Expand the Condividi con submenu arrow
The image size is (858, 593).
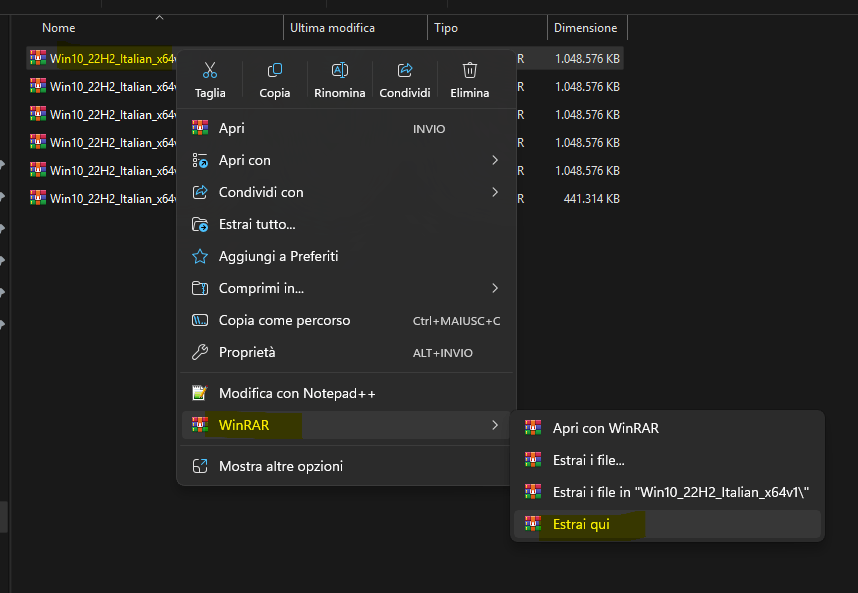(x=495, y=192)
